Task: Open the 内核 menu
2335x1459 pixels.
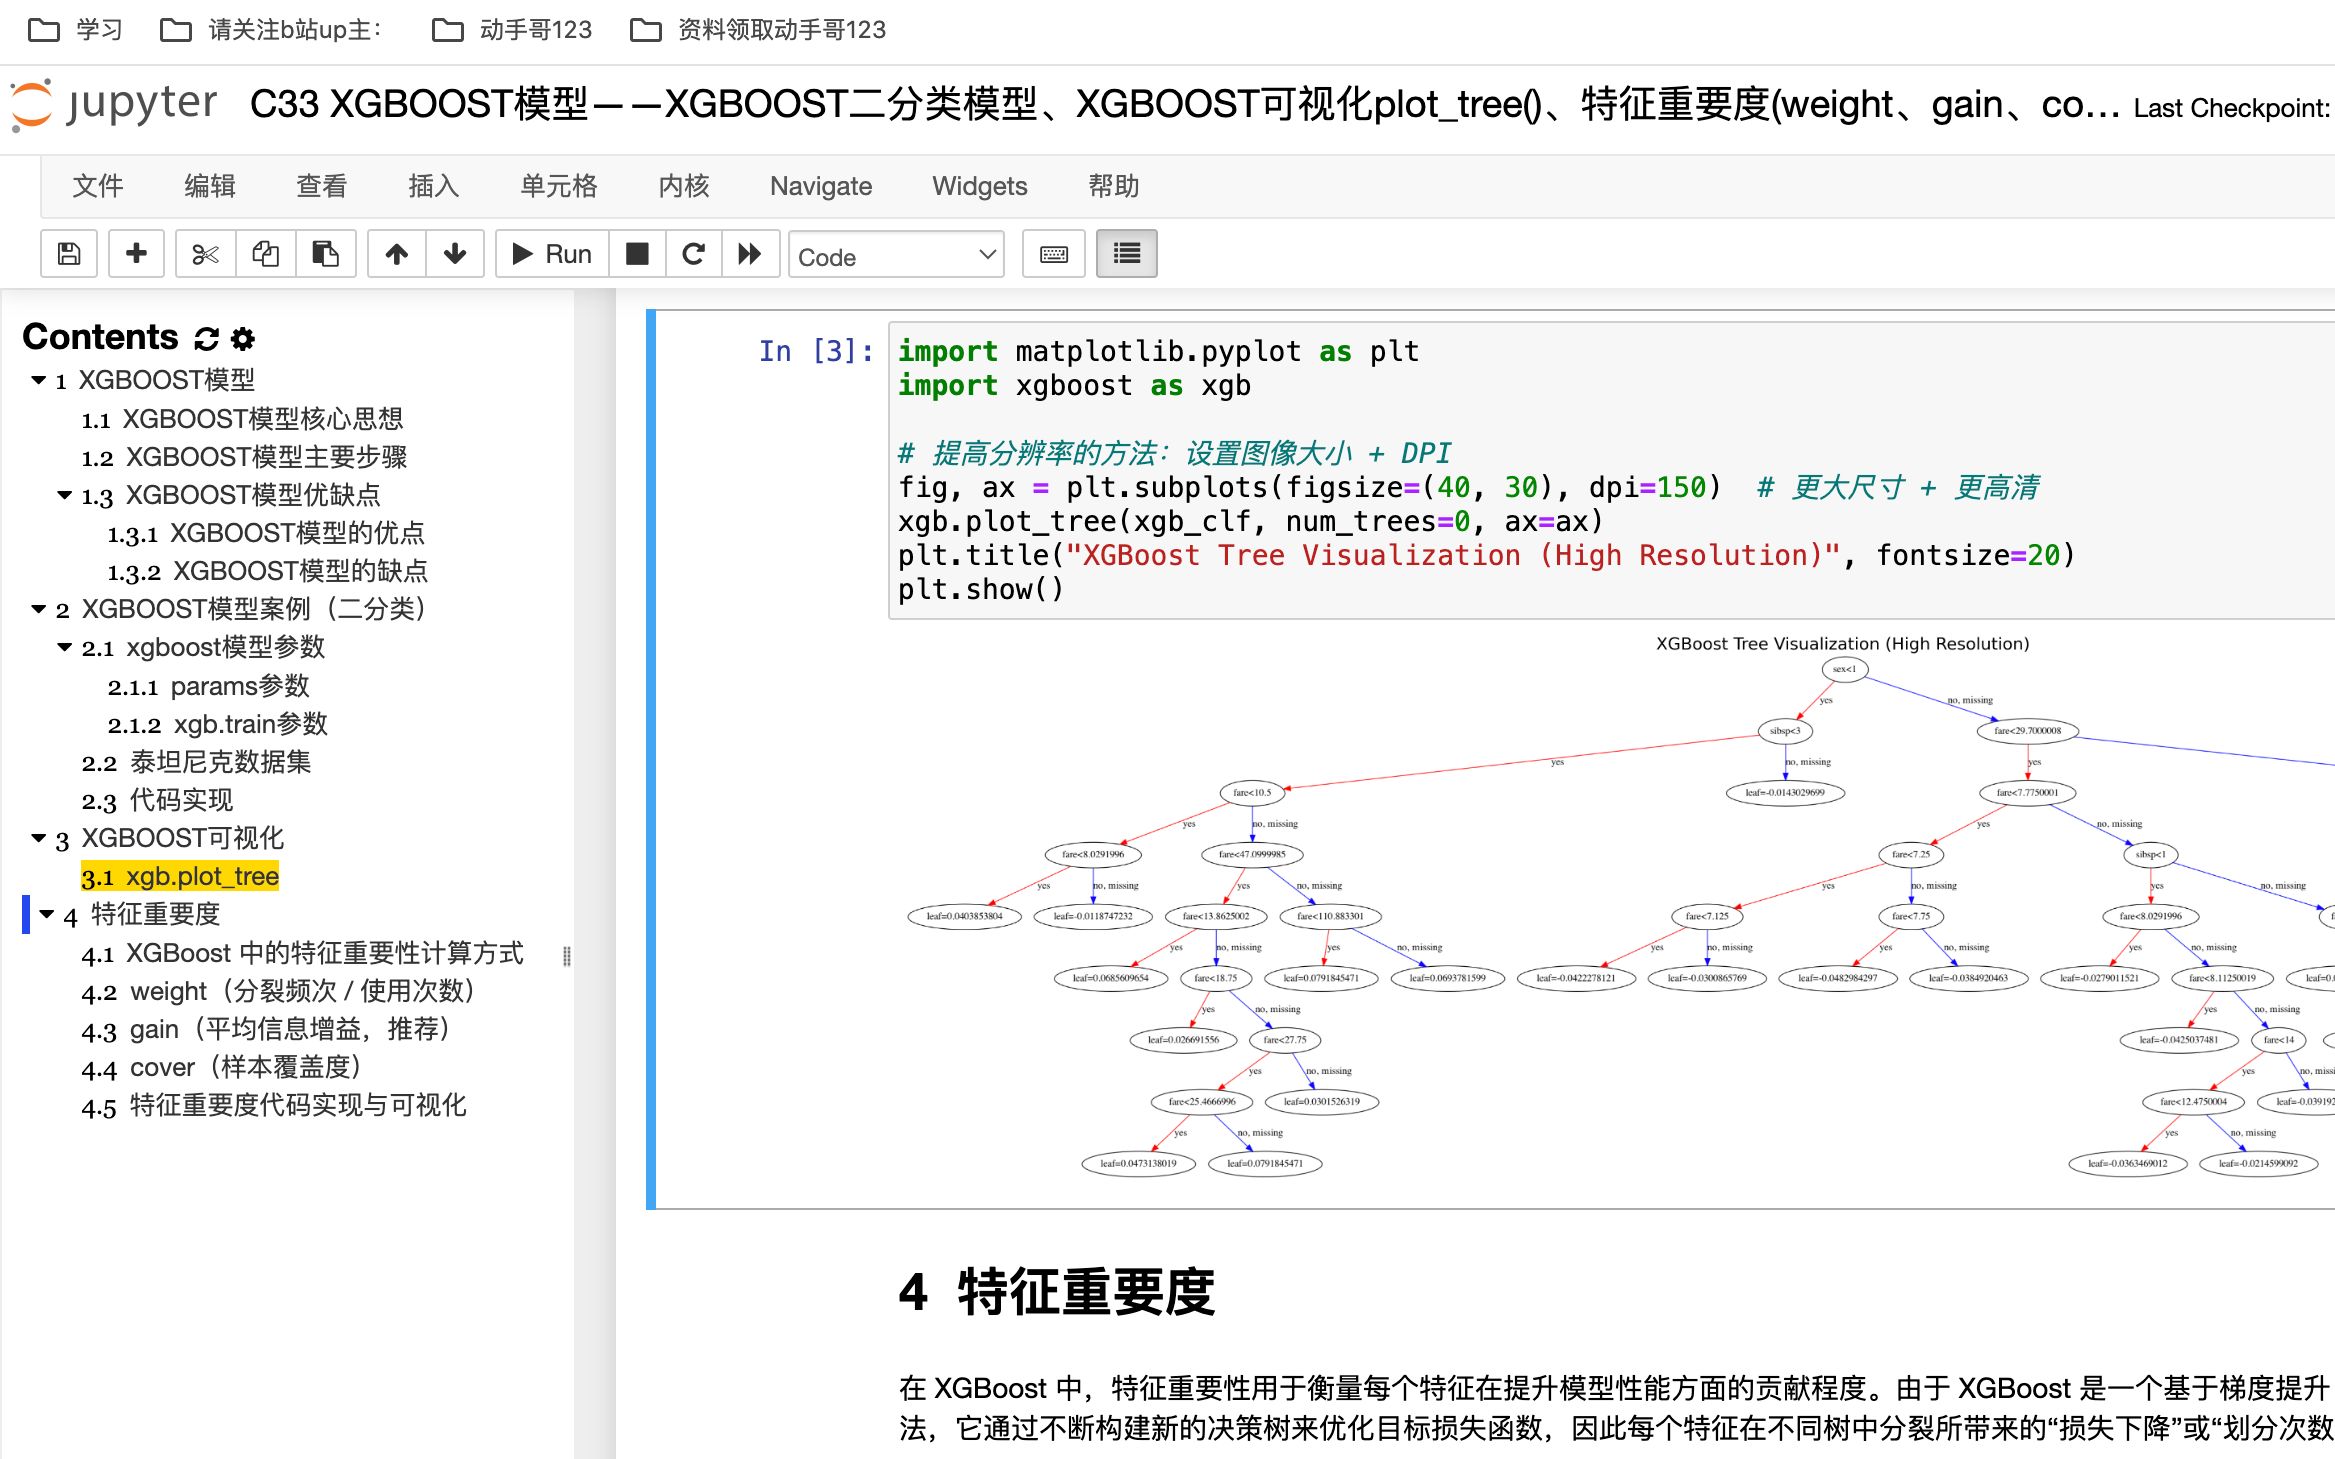Action: (683, 186)
